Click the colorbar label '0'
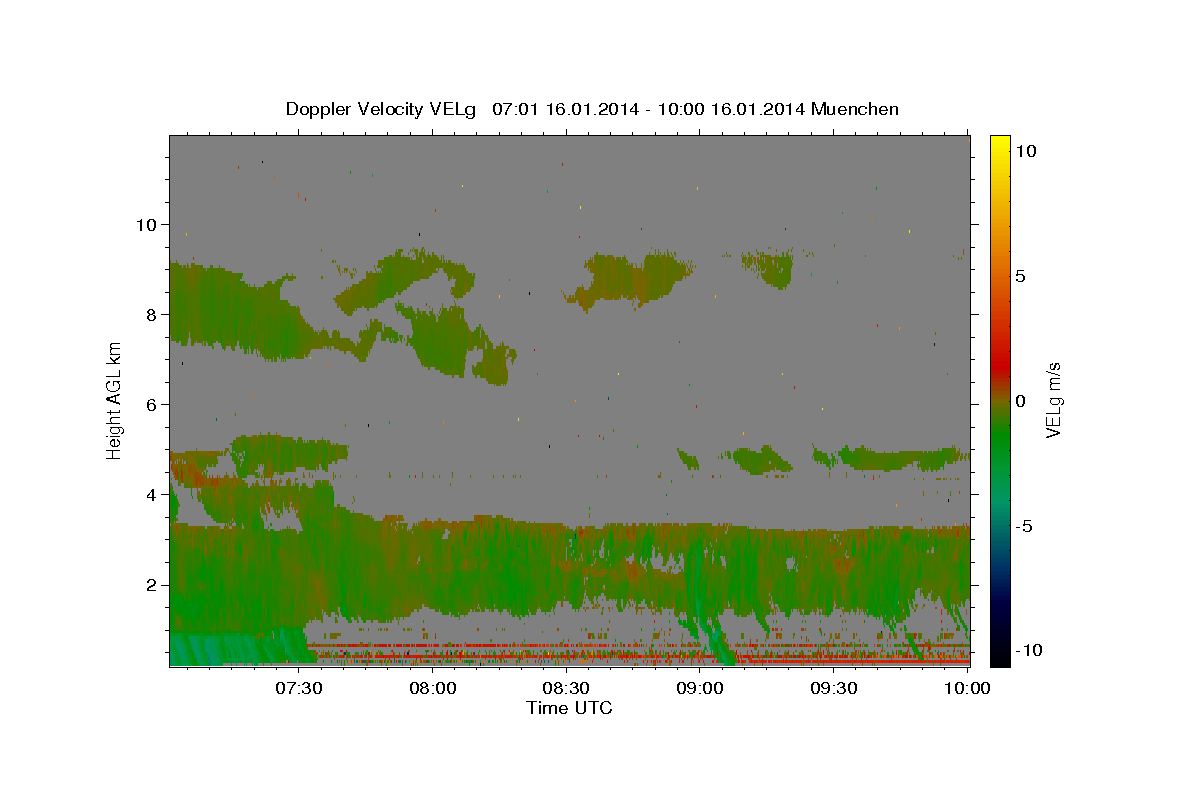Viewport: 1200px width, 800px height. point(1020,400)
